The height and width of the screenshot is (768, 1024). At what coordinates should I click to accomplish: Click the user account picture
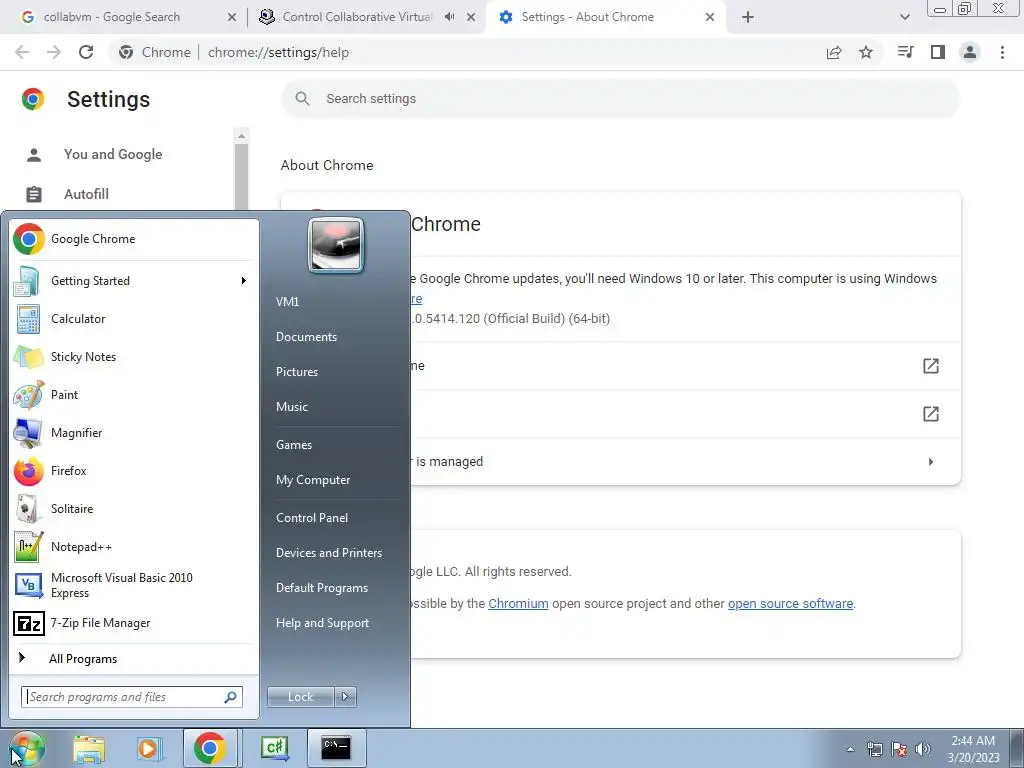click(x=336, y=246)
